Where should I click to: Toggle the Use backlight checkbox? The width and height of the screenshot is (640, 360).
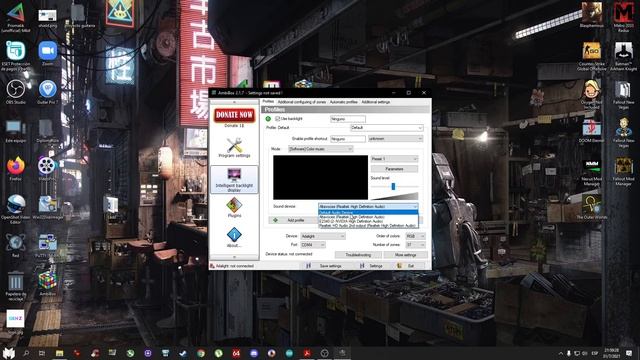pos(278,119)
